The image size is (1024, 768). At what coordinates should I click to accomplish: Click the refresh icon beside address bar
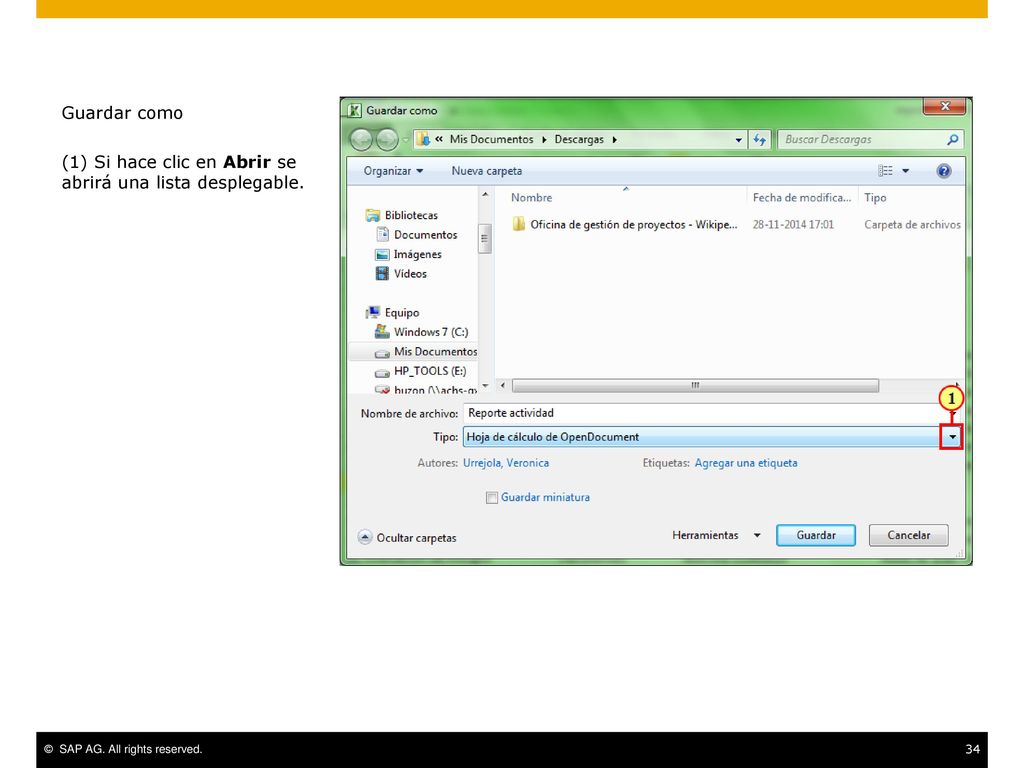pyautogui.click(x=760, y=140)
